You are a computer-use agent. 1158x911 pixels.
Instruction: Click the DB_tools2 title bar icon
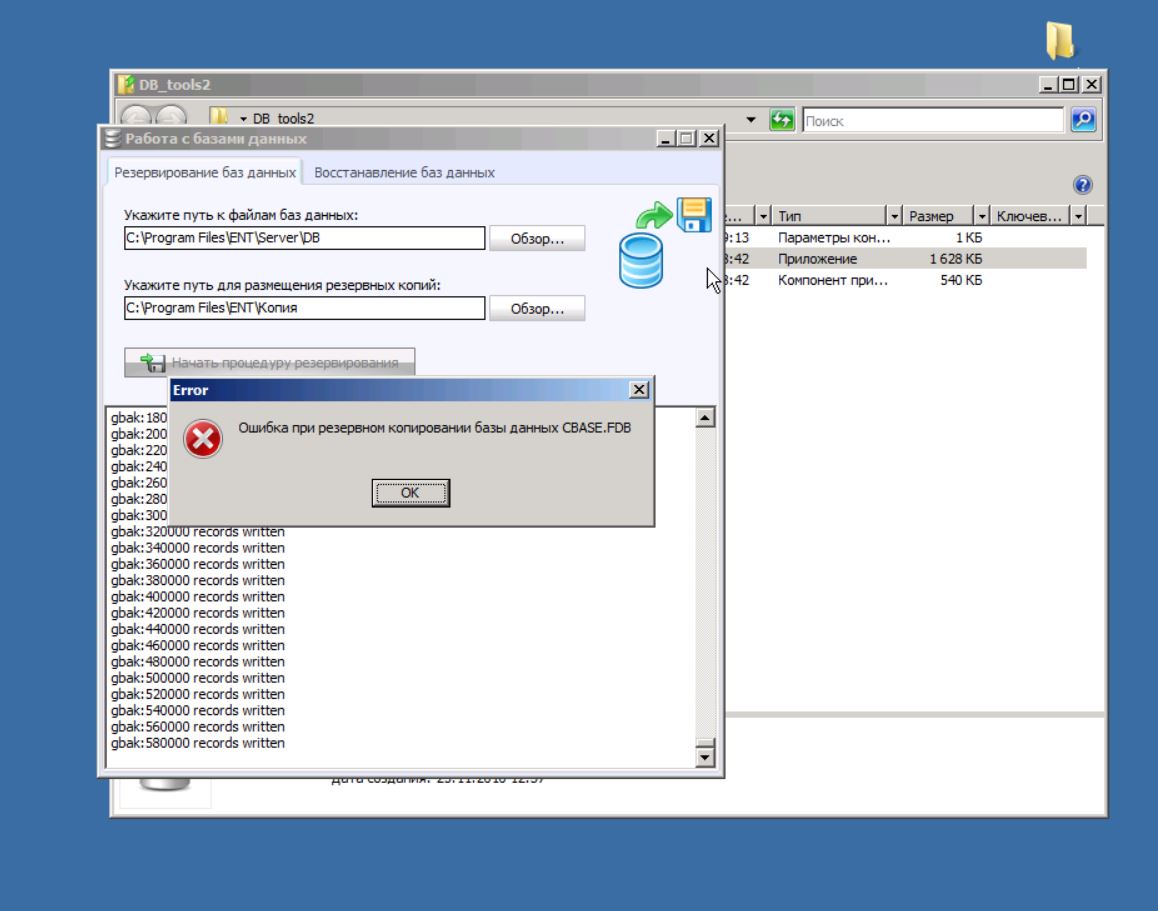click(127, 84)
